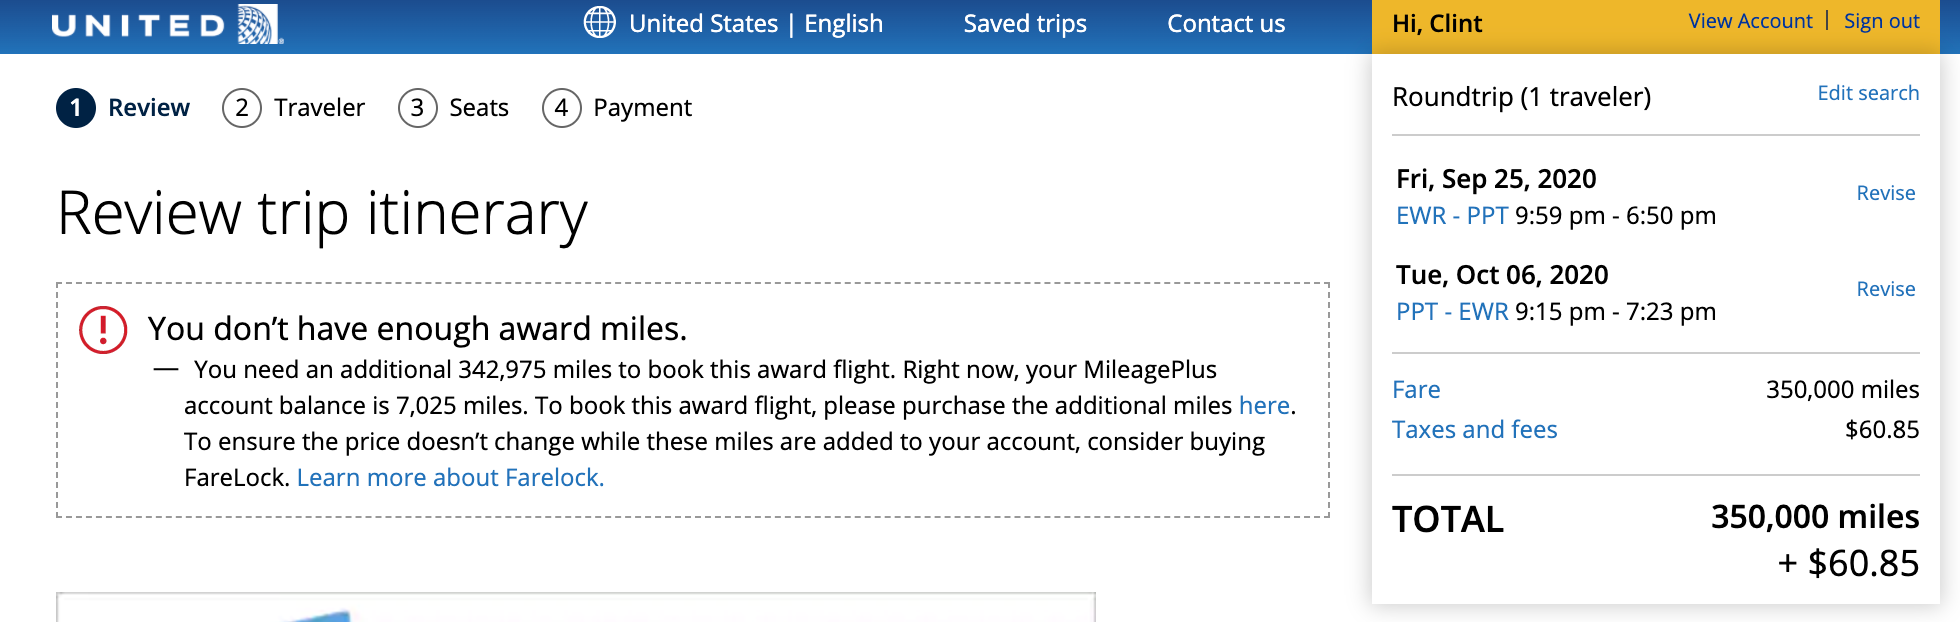Click step 1 Review circle
This screenshot has width=1960, height=622.
click(x=76, y=108)
